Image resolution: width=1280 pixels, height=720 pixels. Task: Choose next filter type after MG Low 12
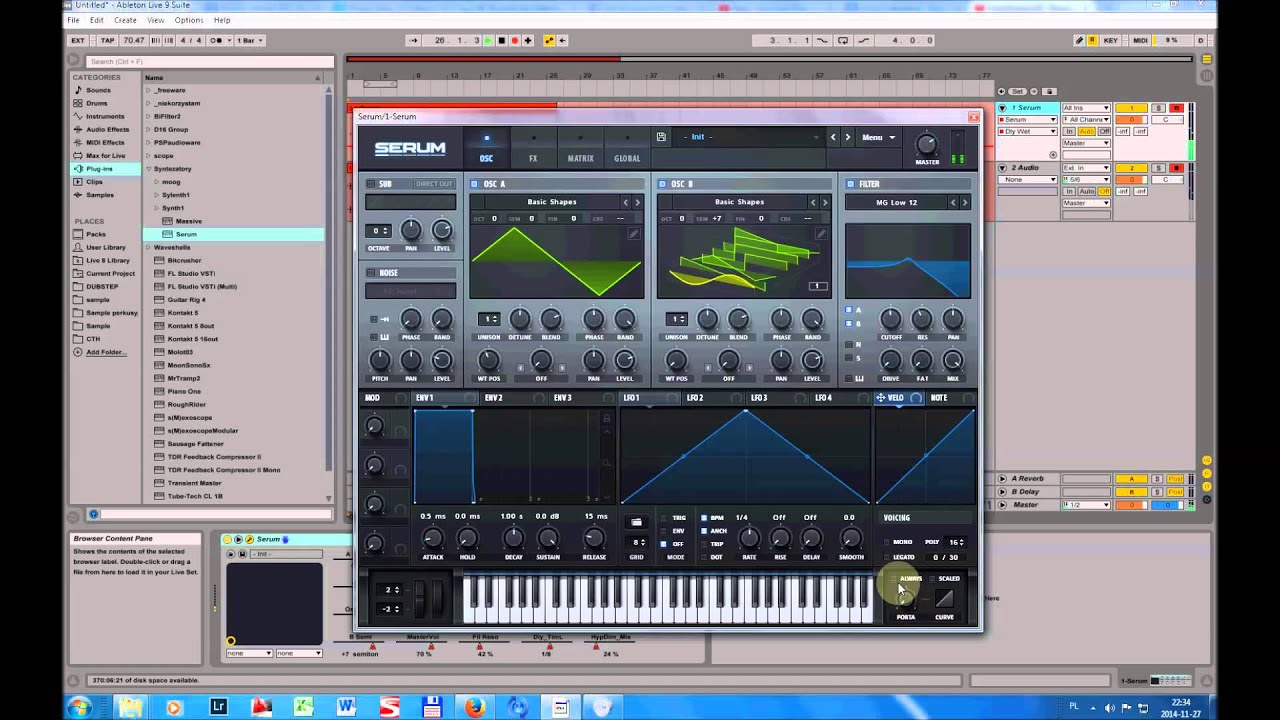click(965, 202)
